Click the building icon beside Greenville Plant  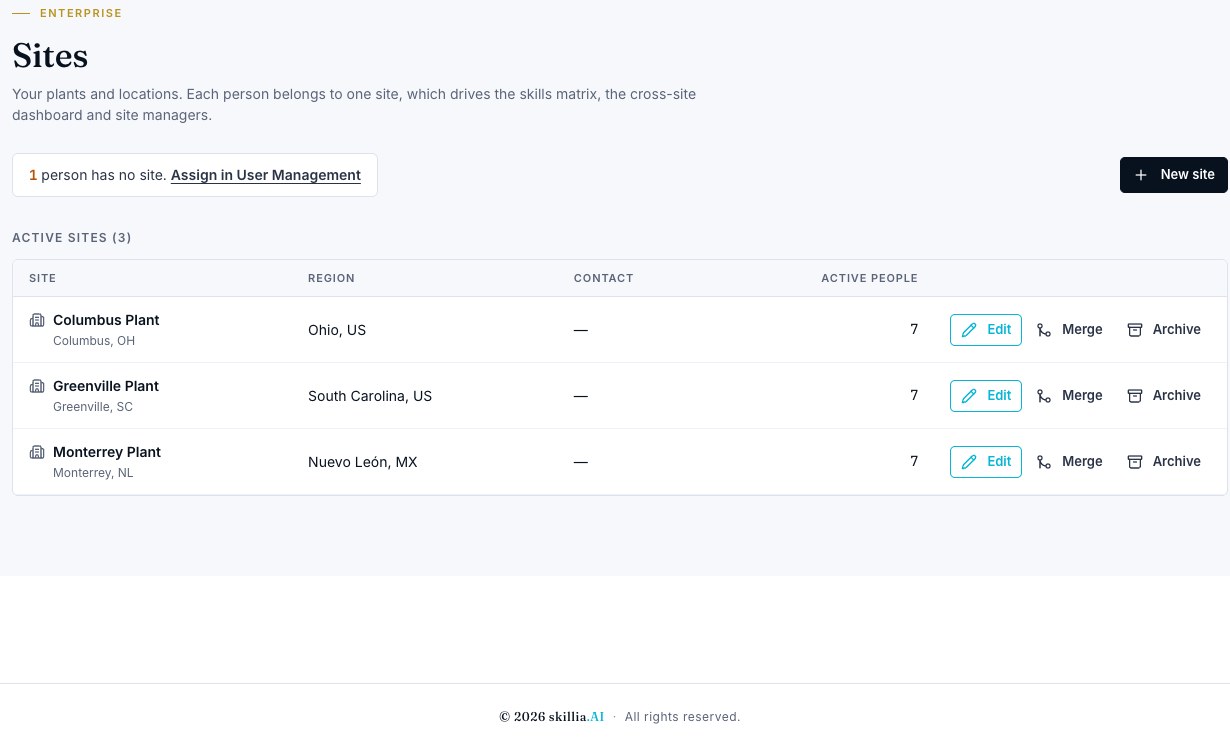[x=37, y=386]
